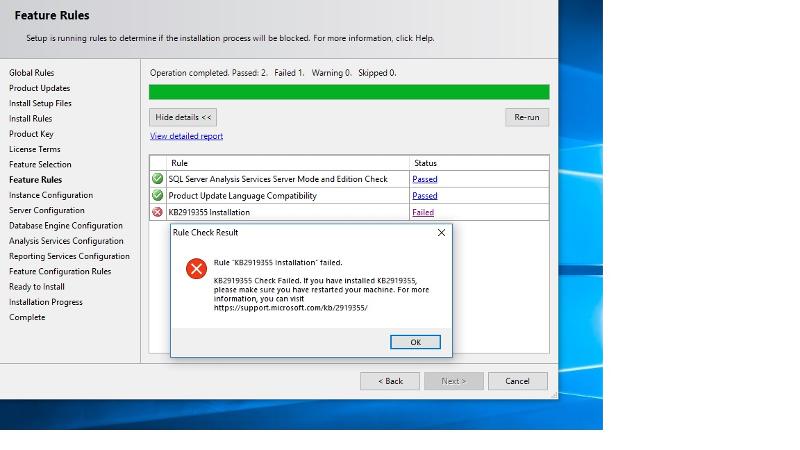Click the green rule-check progress bar
Image resolution: width=800 pixels, height=450 pixels.
349,92
